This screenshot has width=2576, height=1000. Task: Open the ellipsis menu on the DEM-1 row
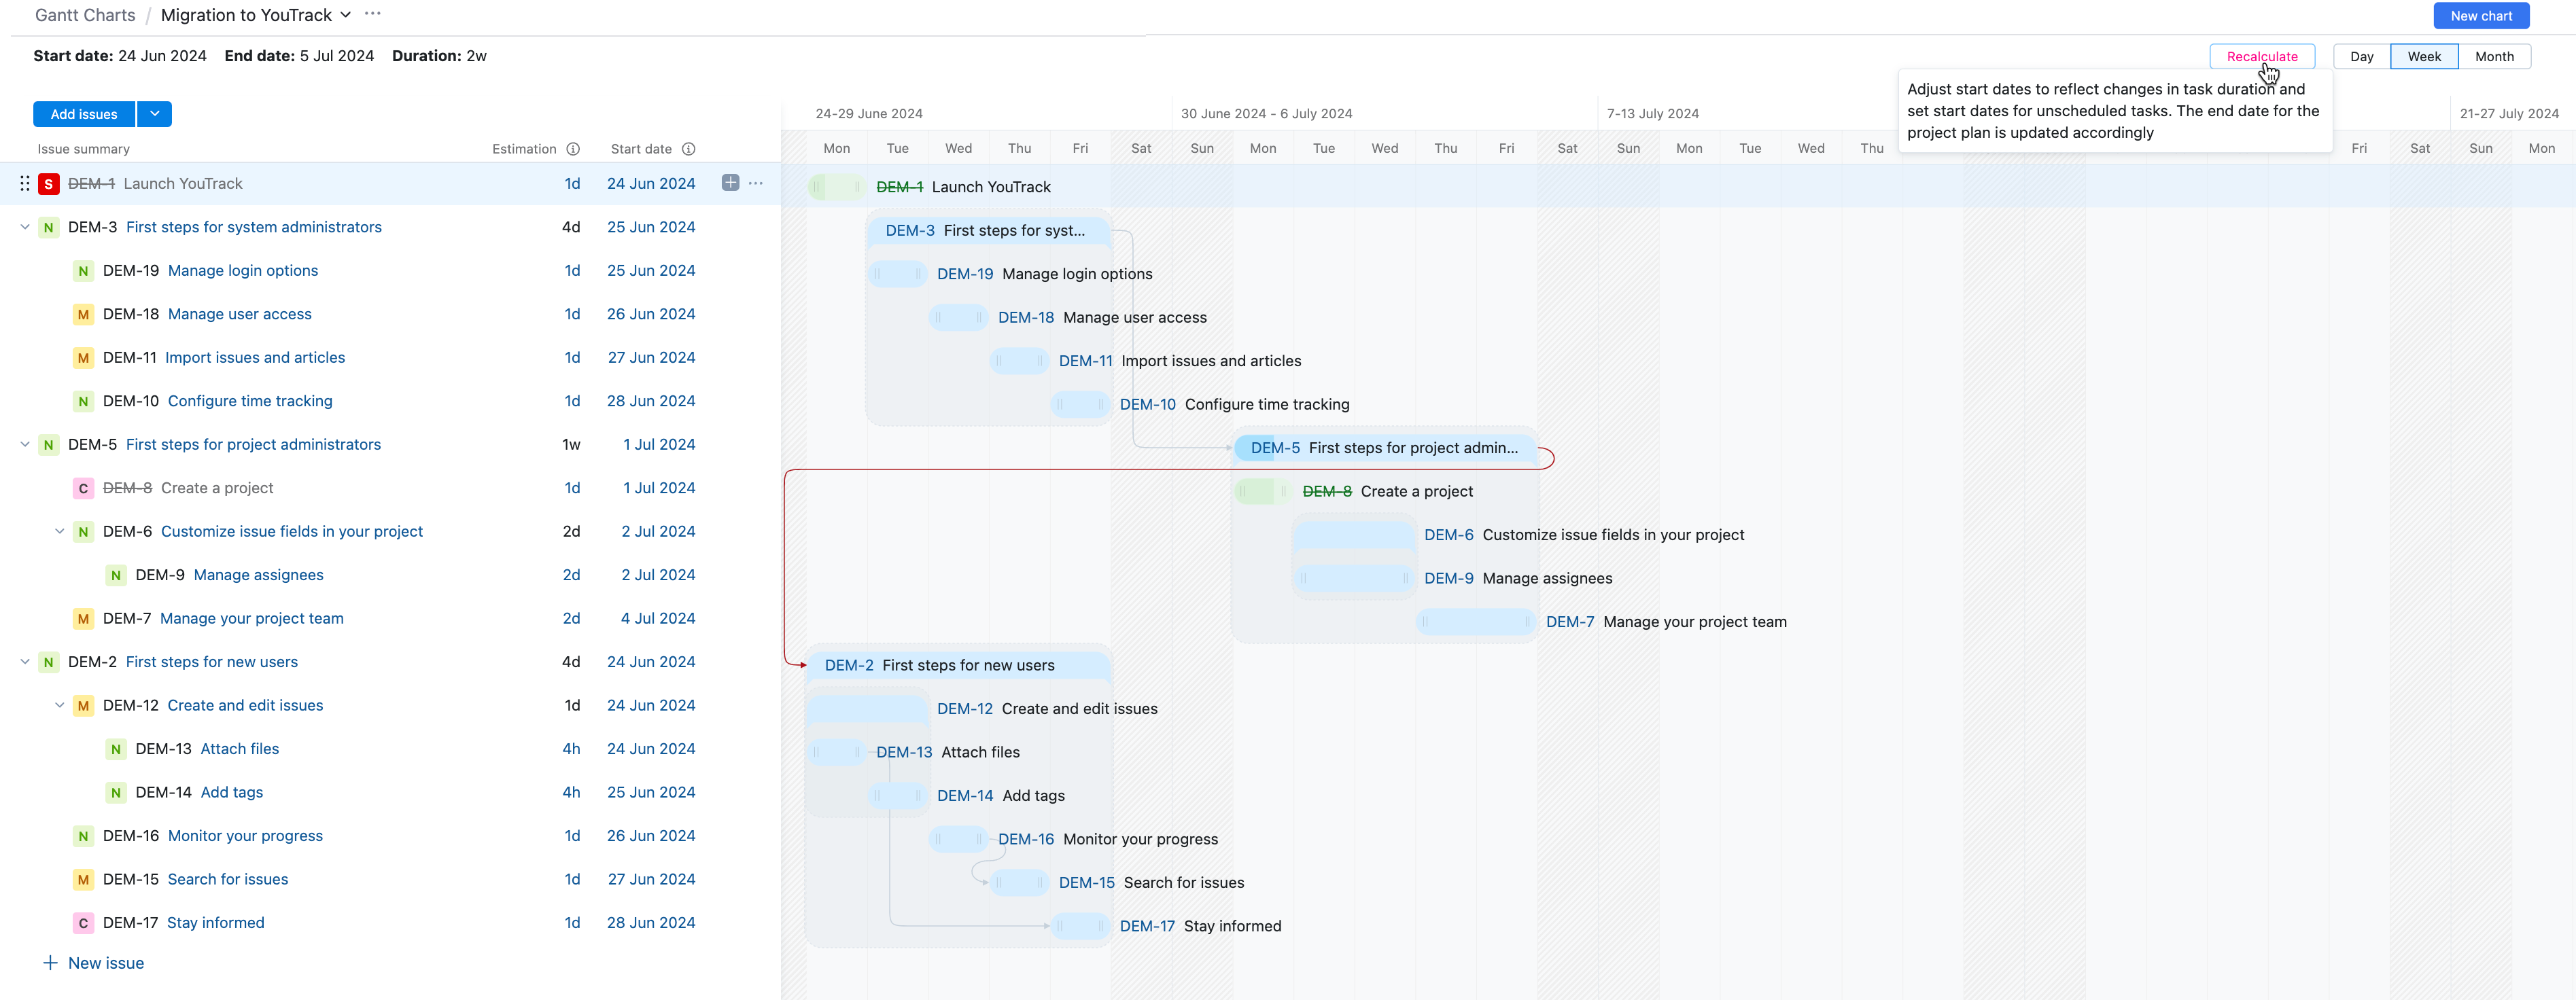click(755, 183)
